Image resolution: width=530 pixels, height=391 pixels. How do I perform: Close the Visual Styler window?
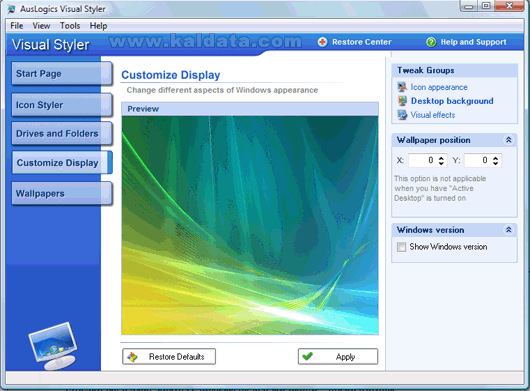[510, 5]
